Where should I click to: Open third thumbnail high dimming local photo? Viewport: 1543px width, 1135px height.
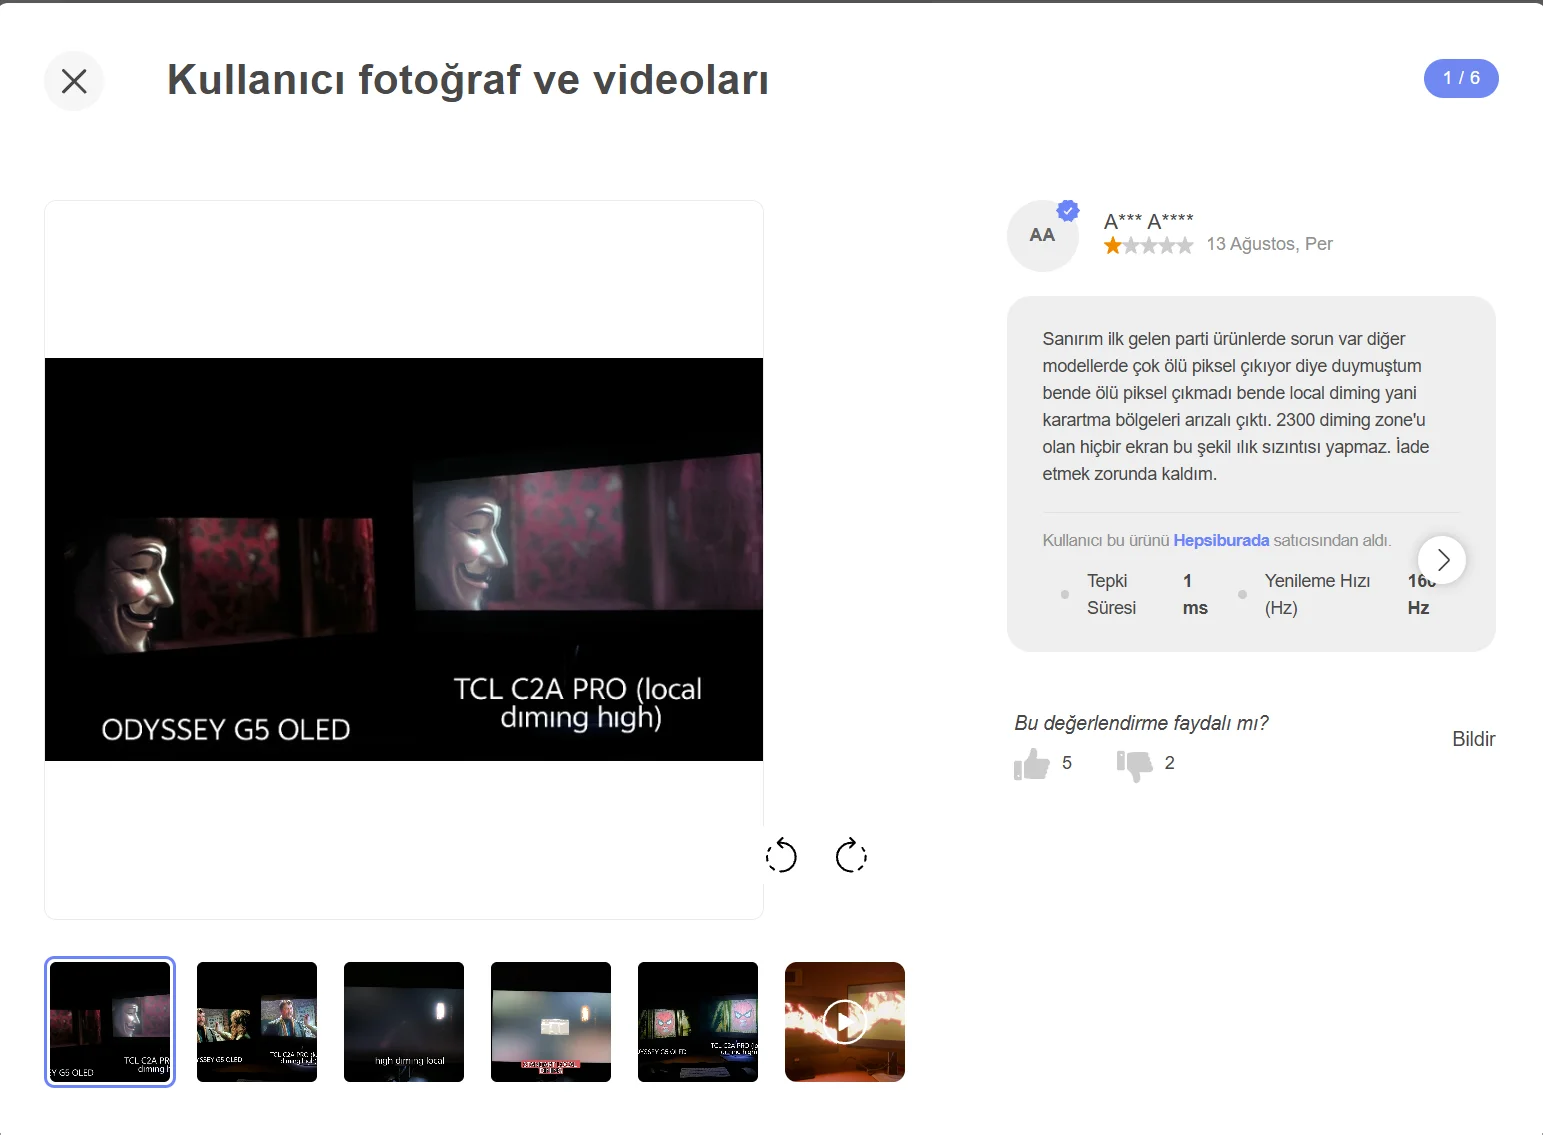[x=404, y=1022]
